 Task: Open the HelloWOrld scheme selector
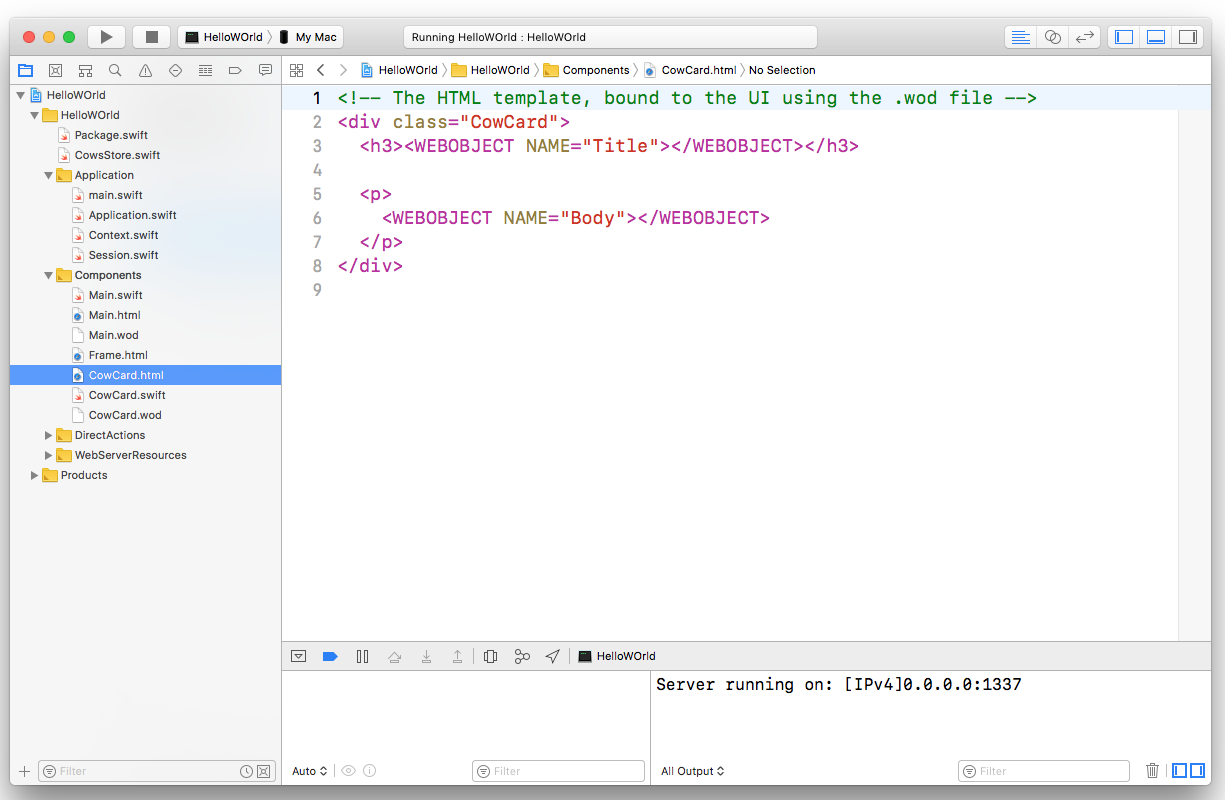click(224, 37)
